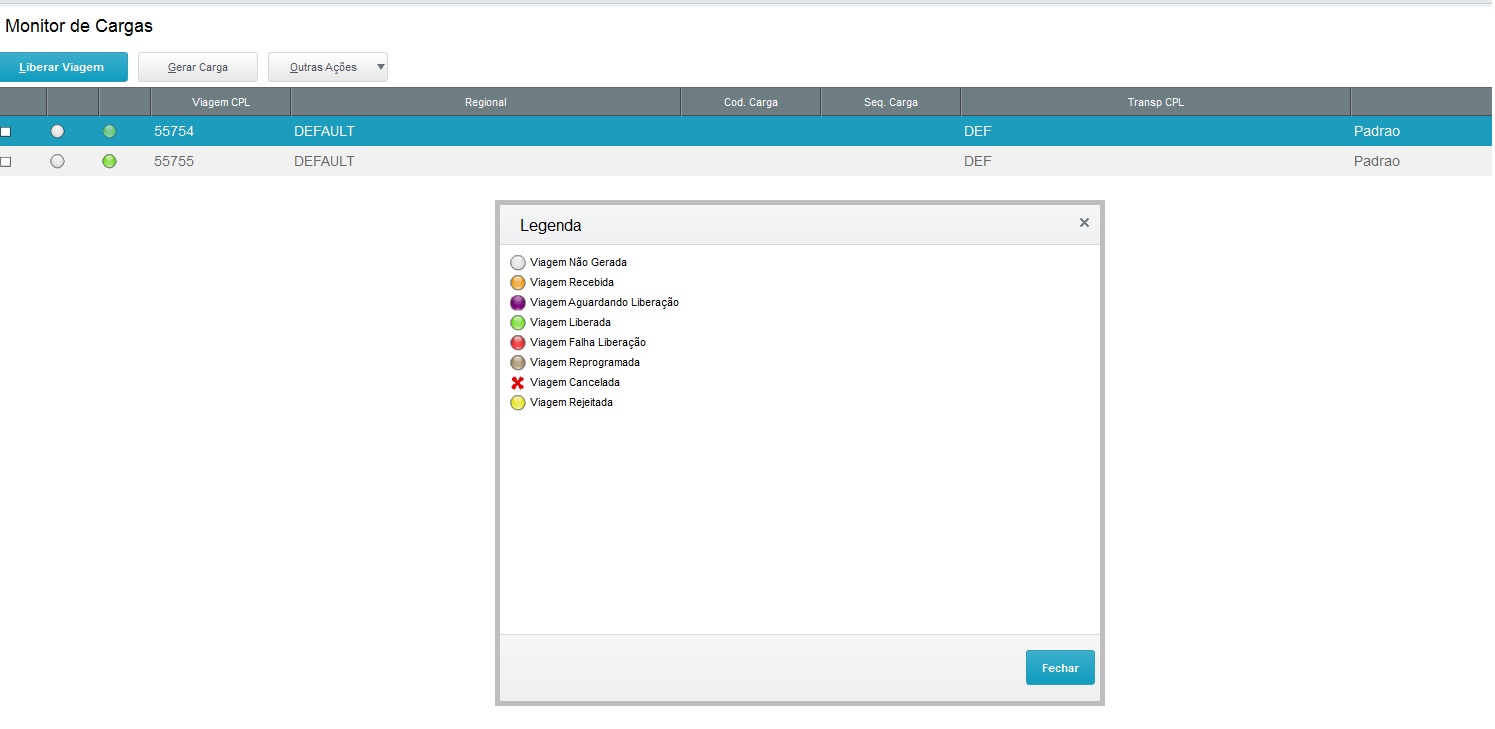
Task: Click the Cod. Carga column header
Action: (751, 102)
